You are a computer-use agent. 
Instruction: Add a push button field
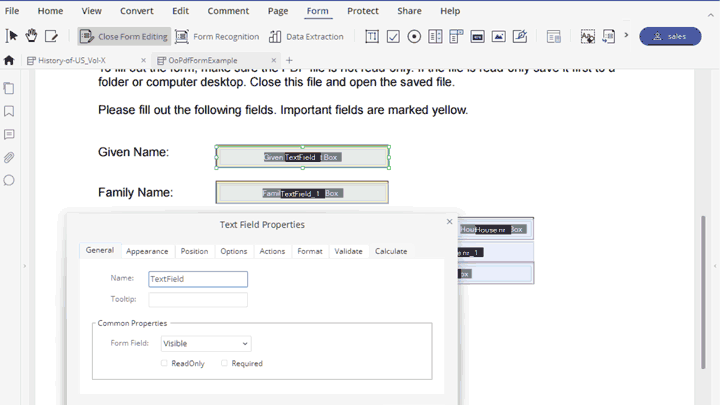click(478, 36)
